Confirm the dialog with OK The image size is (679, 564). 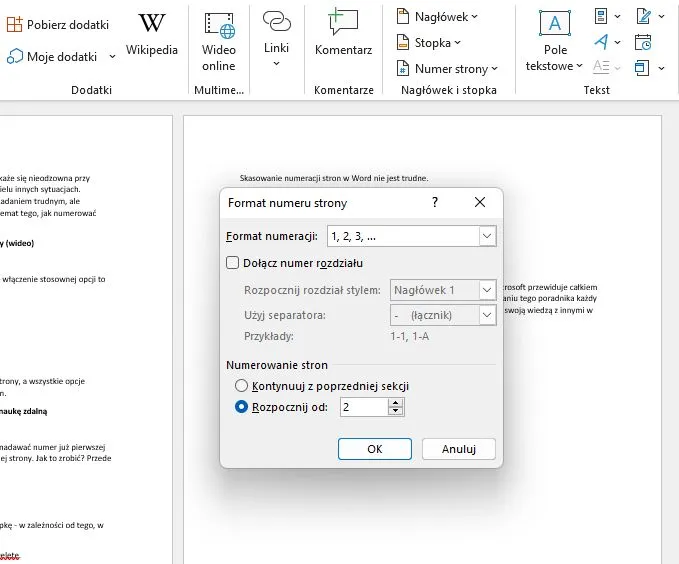coord(375,449)
